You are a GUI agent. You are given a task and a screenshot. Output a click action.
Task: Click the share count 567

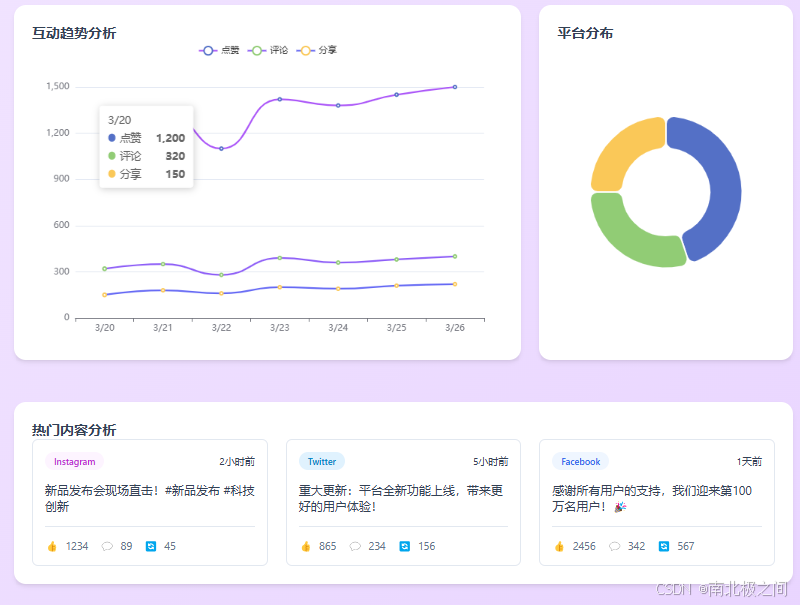click(x=686, y=546)
